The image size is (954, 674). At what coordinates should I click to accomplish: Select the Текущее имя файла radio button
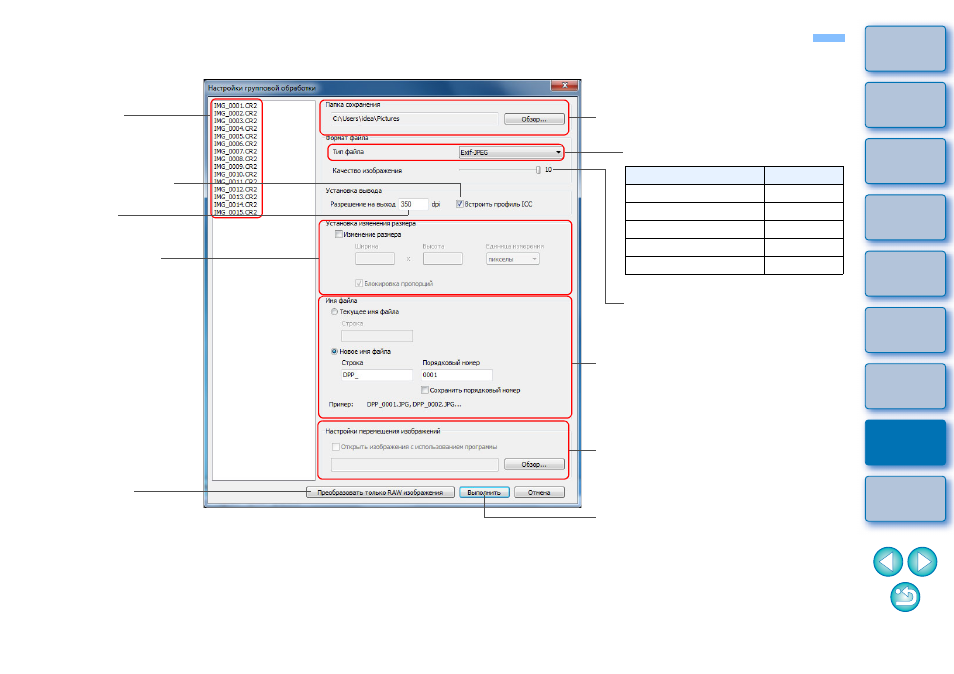click(334, 311)
